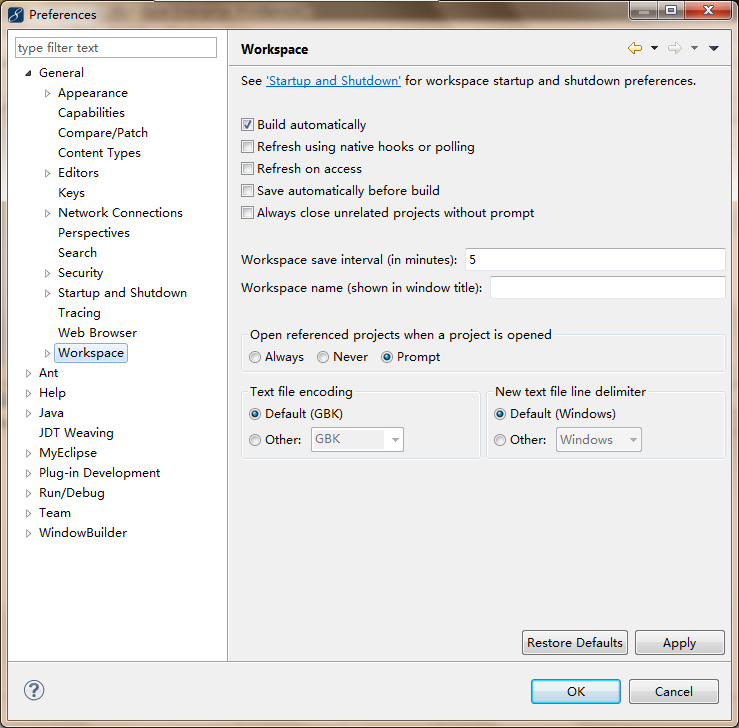Image resolution: width=739 pixels, height=728 pixels.
Task: Open forward history dropdown arrow
Action: click(x=694, y=48)
